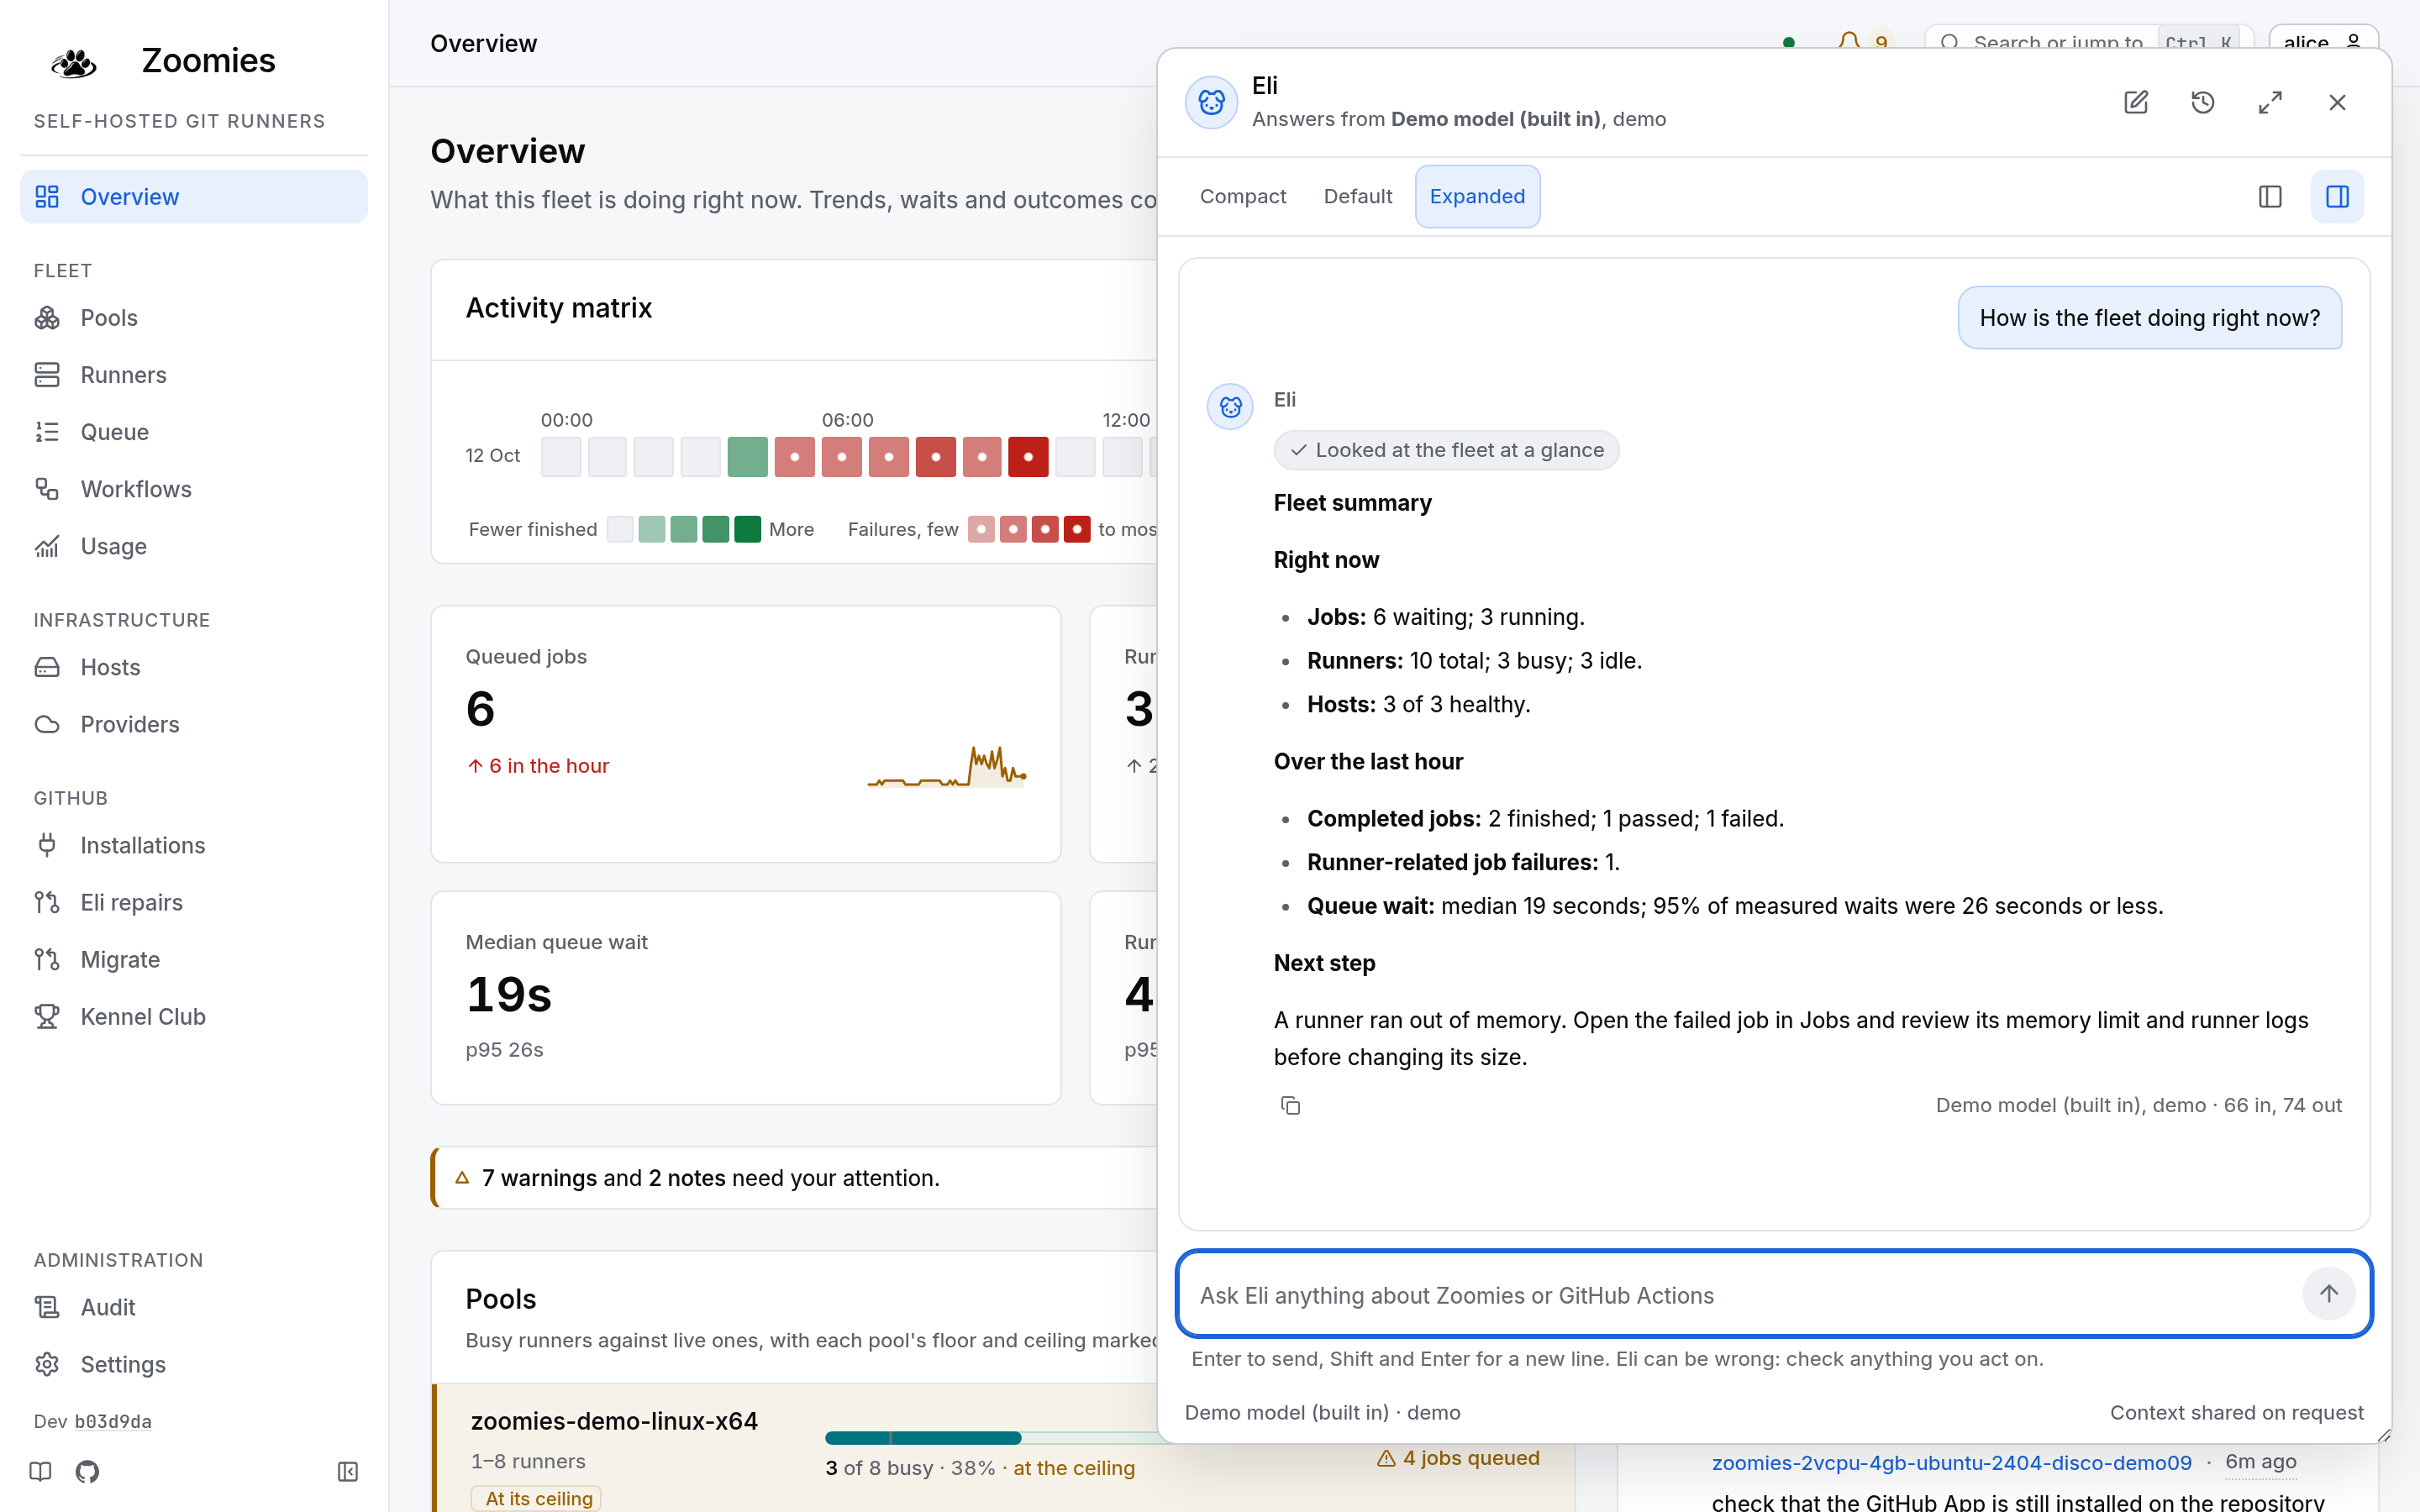The height and width of the screenshot is (1512, 2420).
Task: Open Installations page
Action: click(194, 845)
